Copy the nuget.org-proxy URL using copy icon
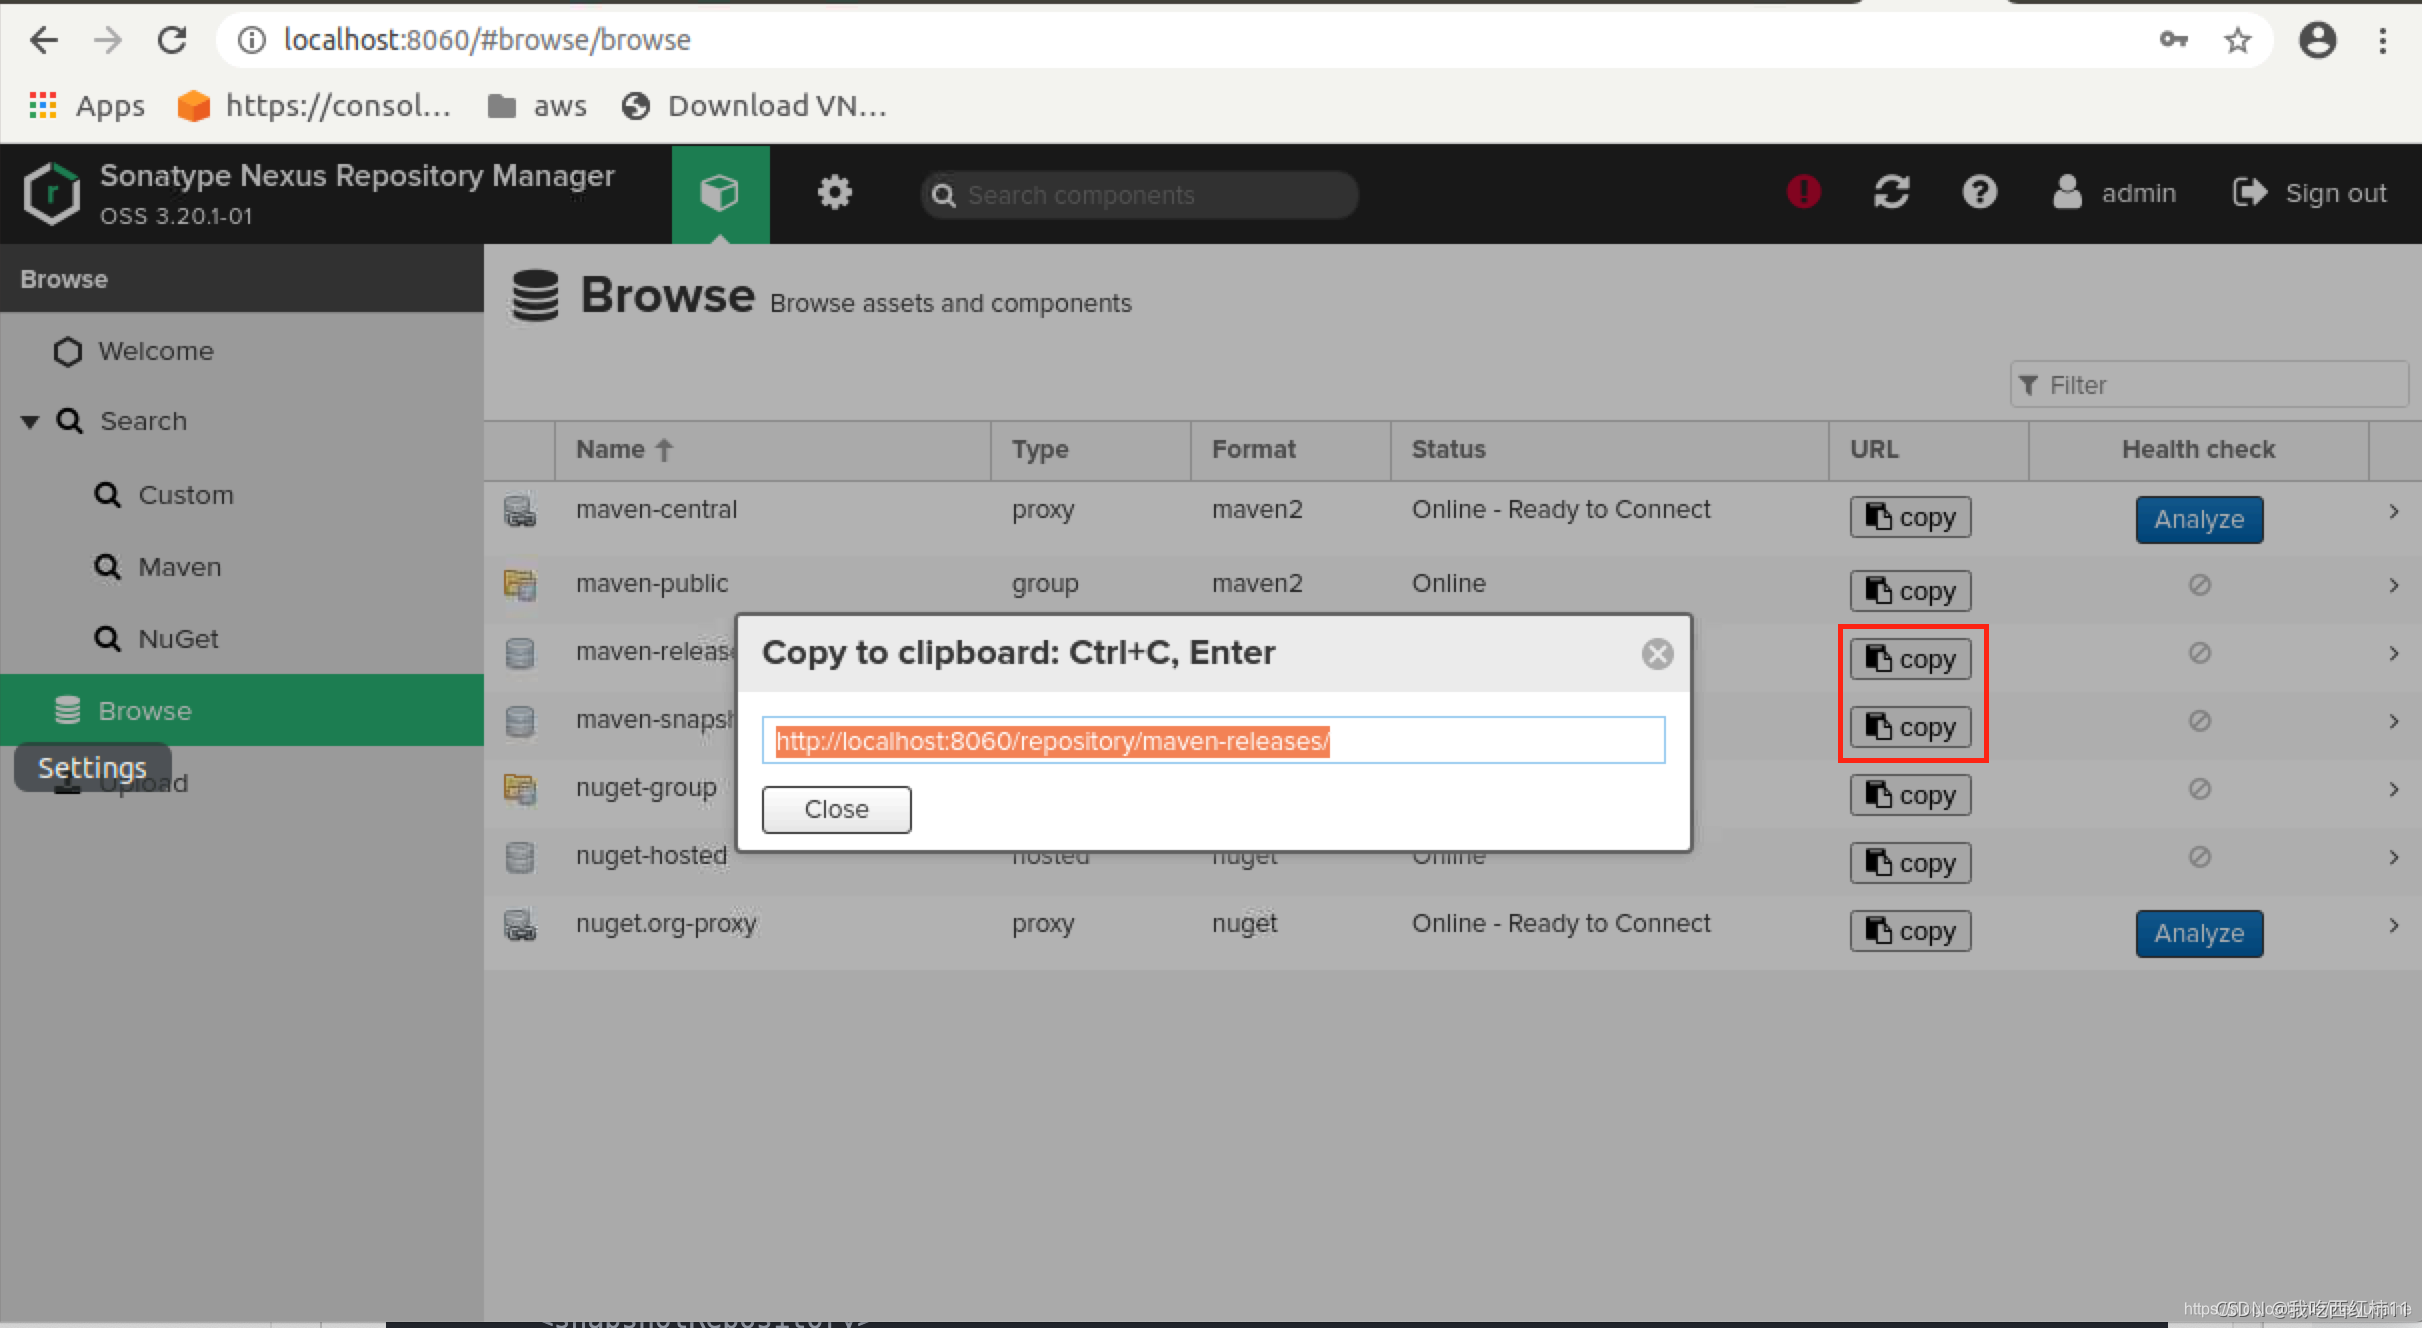The height and width of the screenshot is (1328, 2422). click(x=1908, y=930)
